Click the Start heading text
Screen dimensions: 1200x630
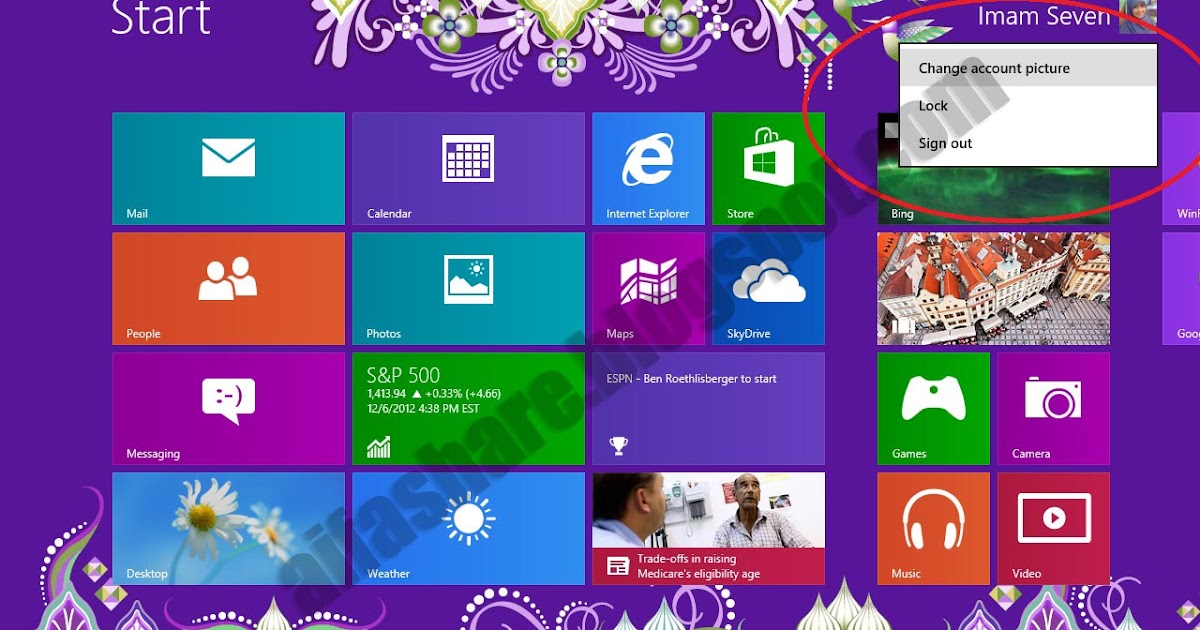click(161, 17)
